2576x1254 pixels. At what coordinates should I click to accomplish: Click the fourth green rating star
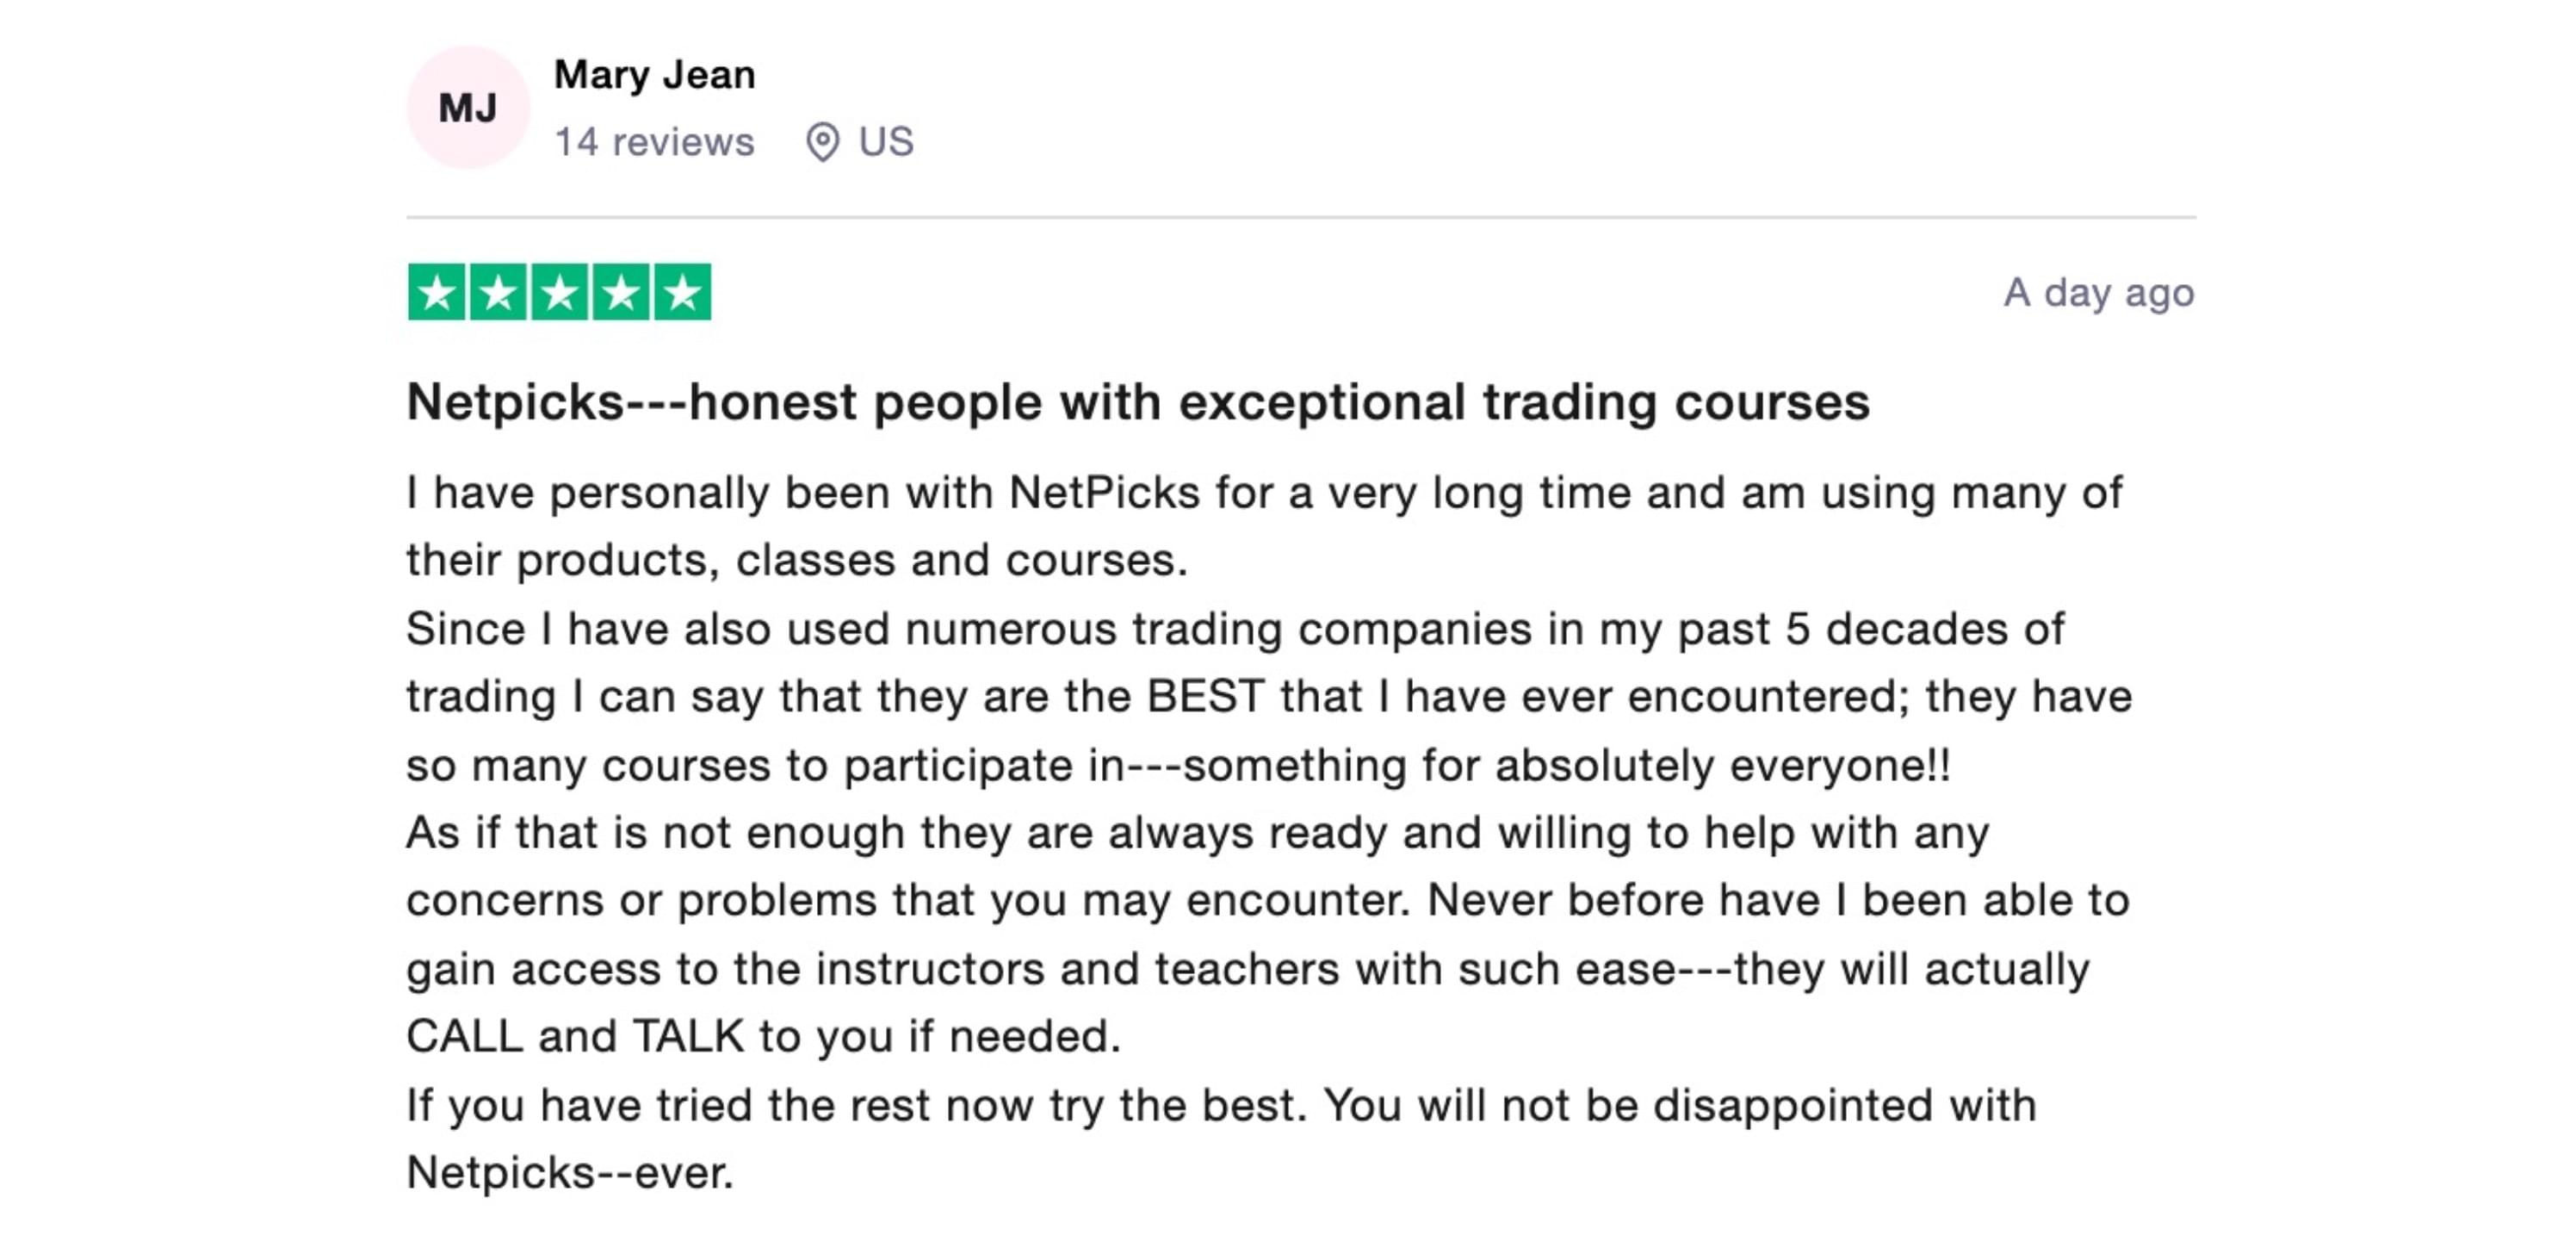pyautogui.click(x=621, y=292)
